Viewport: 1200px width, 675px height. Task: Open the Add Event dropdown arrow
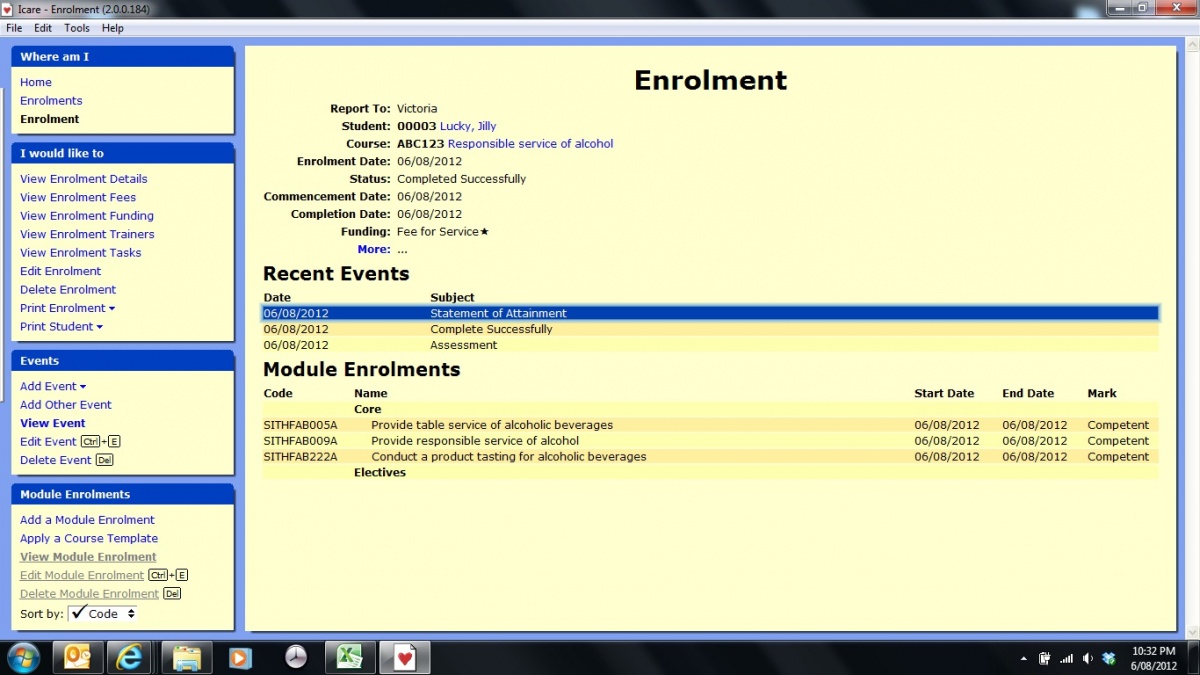(82, 386)
